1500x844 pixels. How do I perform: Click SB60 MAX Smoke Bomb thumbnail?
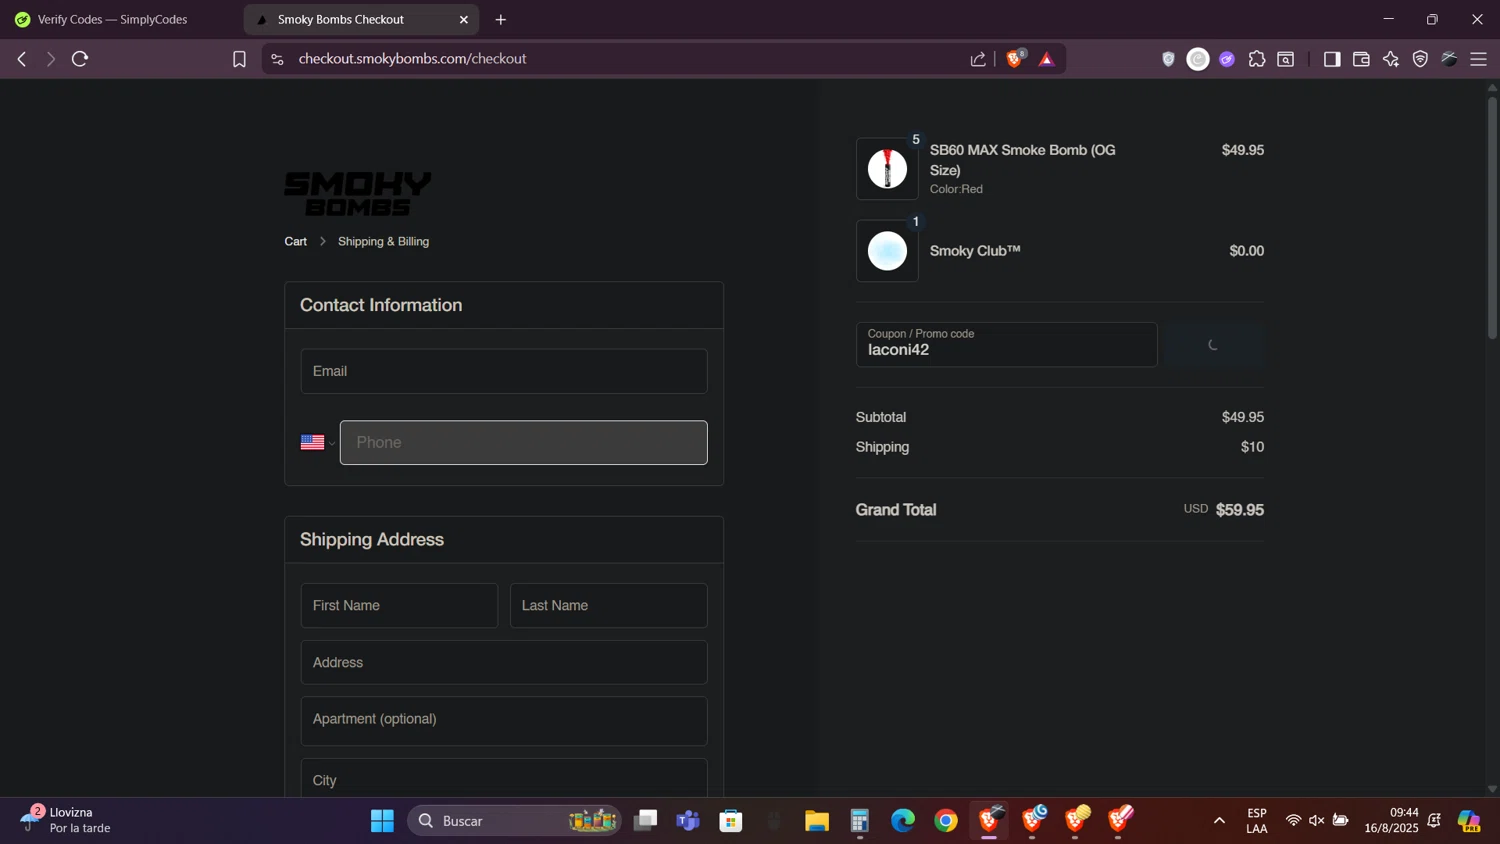coord(887,169)
